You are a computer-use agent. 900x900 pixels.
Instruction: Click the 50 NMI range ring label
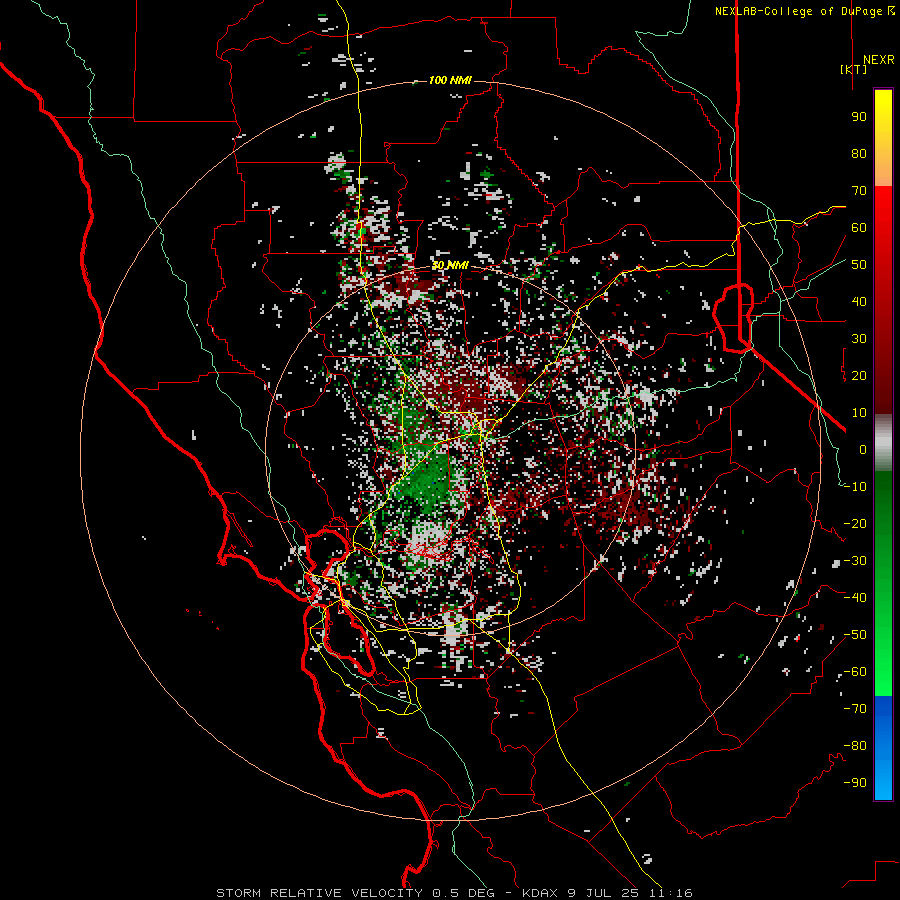coord(450,265)
